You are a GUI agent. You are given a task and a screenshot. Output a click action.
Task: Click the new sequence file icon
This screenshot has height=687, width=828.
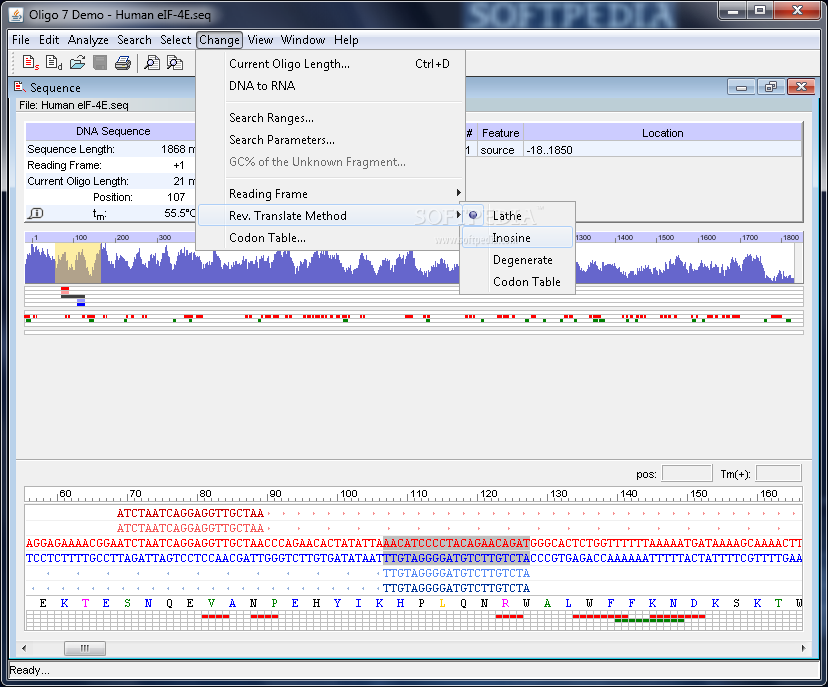tap(31, 63)
